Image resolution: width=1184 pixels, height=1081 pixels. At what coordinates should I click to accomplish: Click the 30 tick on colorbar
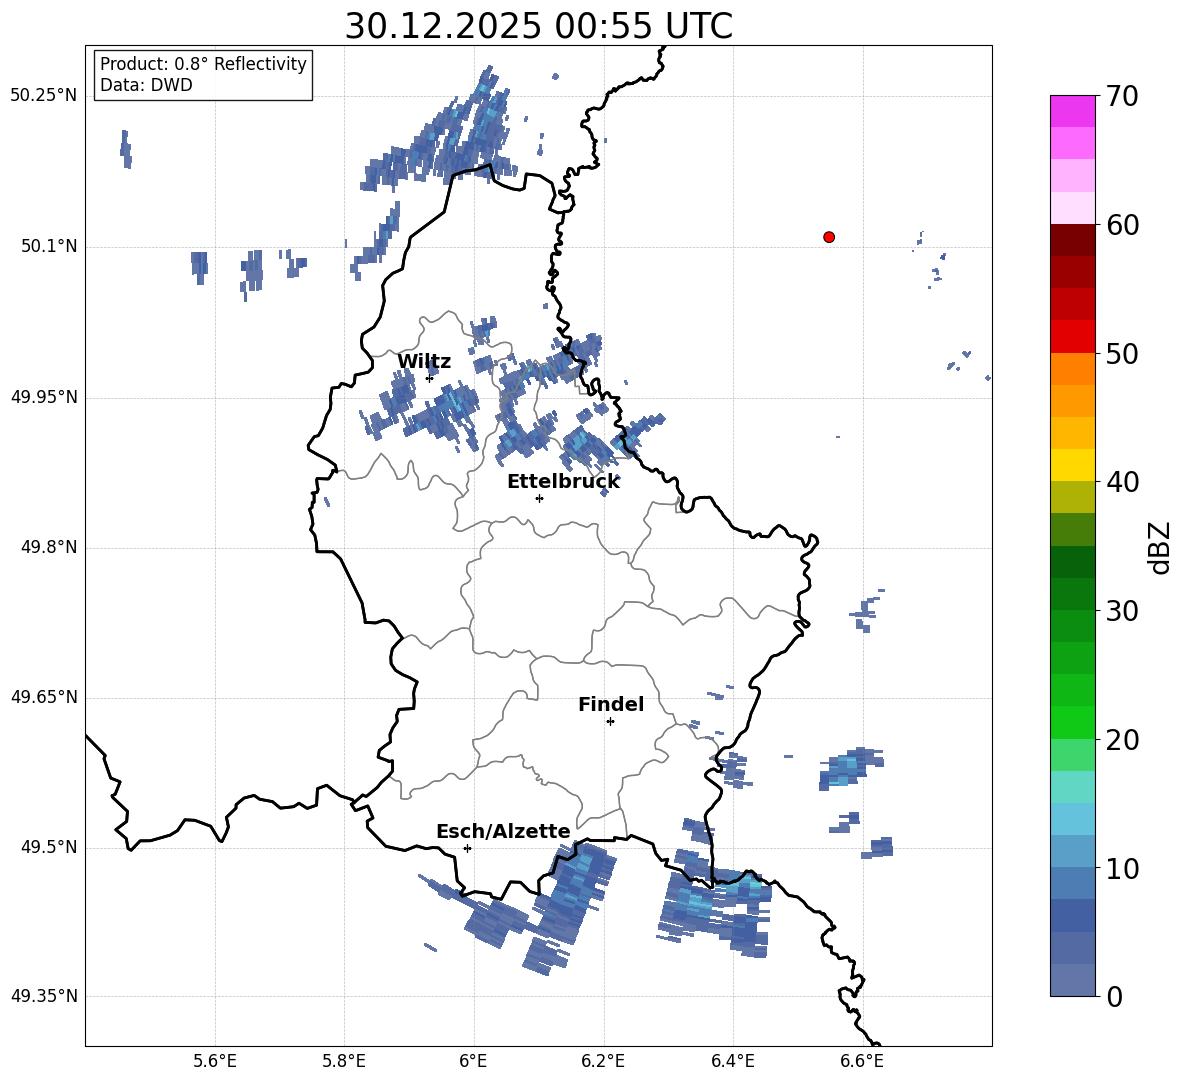point(1121,610)
